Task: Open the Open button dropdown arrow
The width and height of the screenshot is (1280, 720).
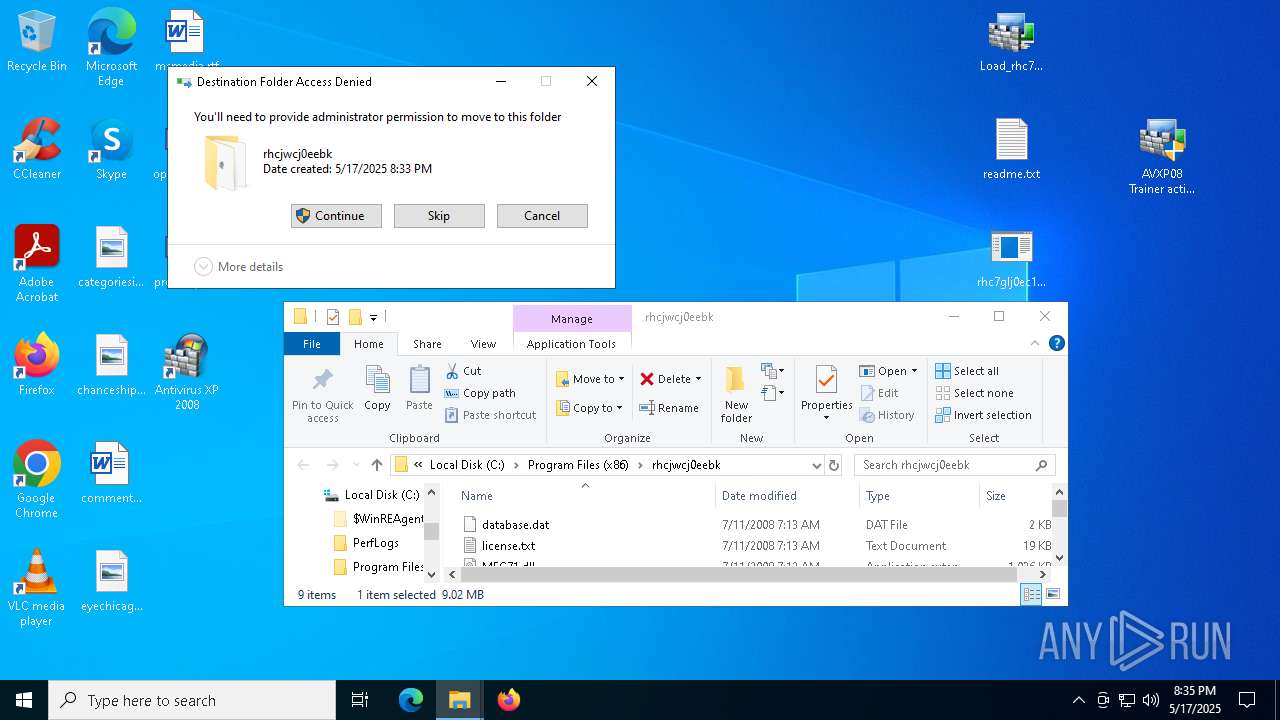Action: (x=914, y=371)
